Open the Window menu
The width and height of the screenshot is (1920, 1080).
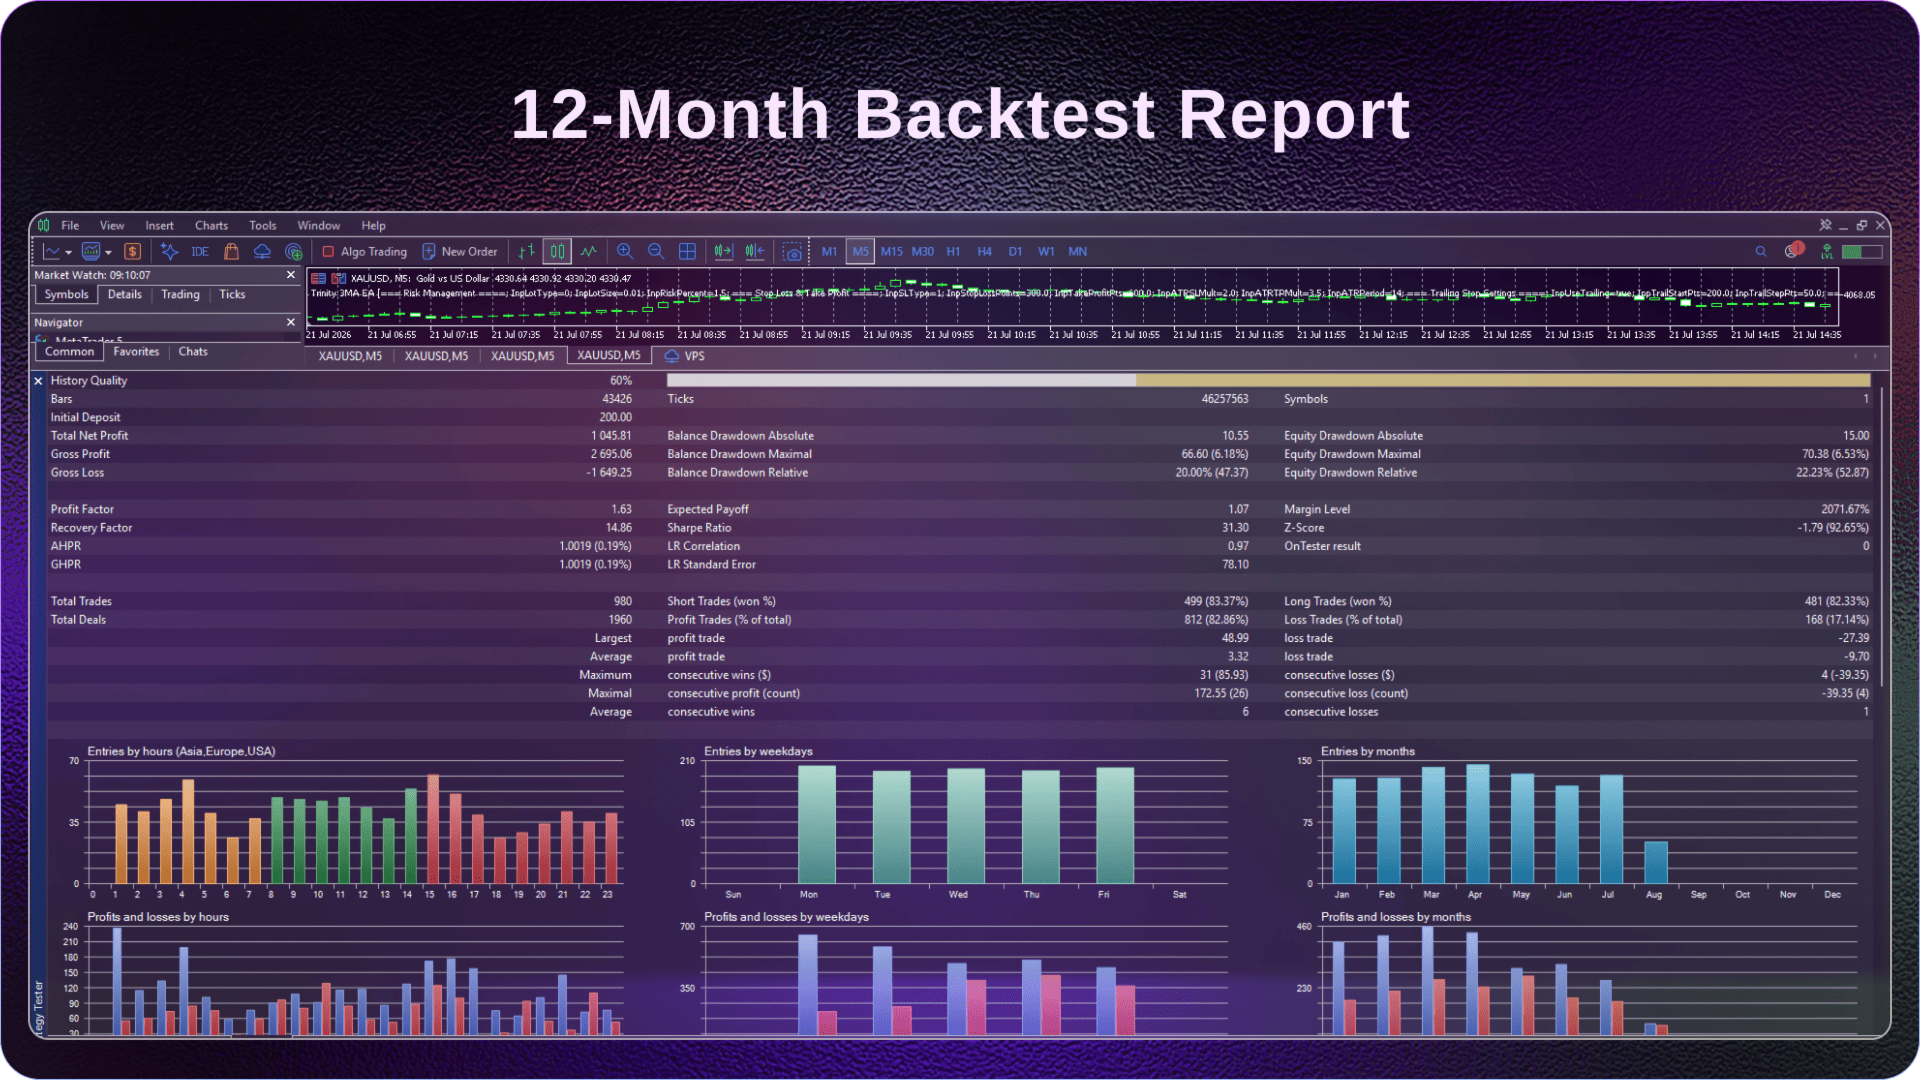319,226
